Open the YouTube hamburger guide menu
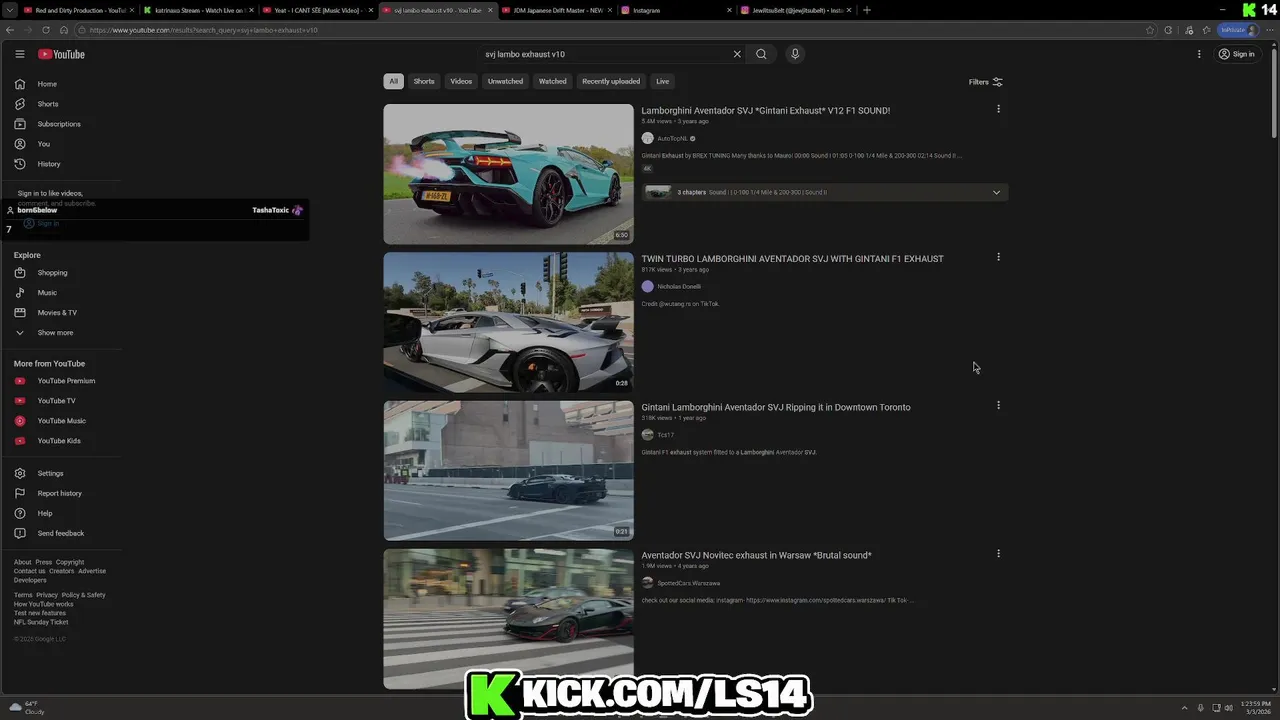The width and height of the screenshot is (1280, 720). 19,54
